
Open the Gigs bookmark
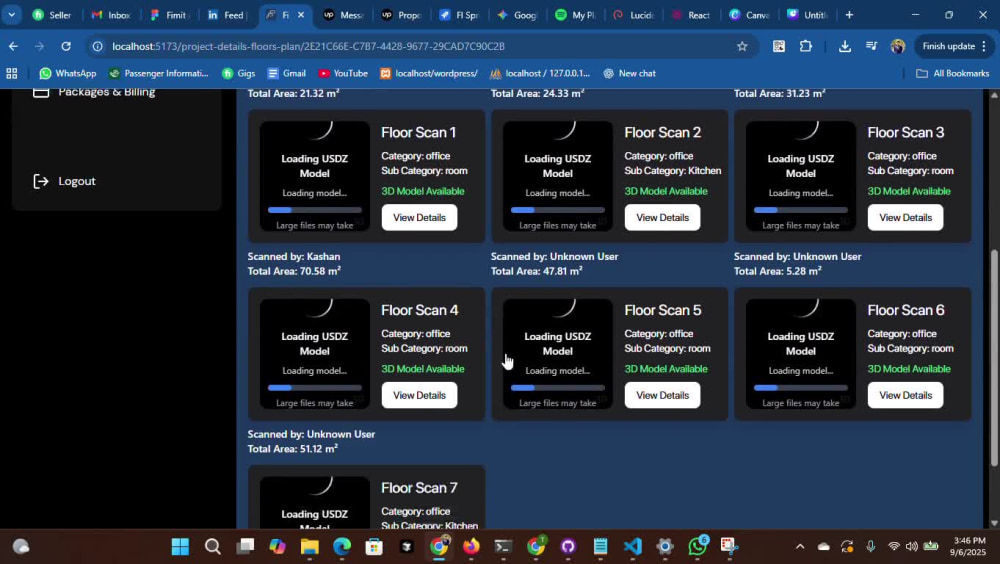point(238,73)
